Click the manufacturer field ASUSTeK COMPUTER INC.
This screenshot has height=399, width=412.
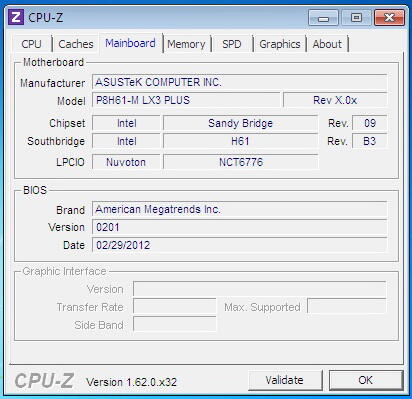pos(239,82)
